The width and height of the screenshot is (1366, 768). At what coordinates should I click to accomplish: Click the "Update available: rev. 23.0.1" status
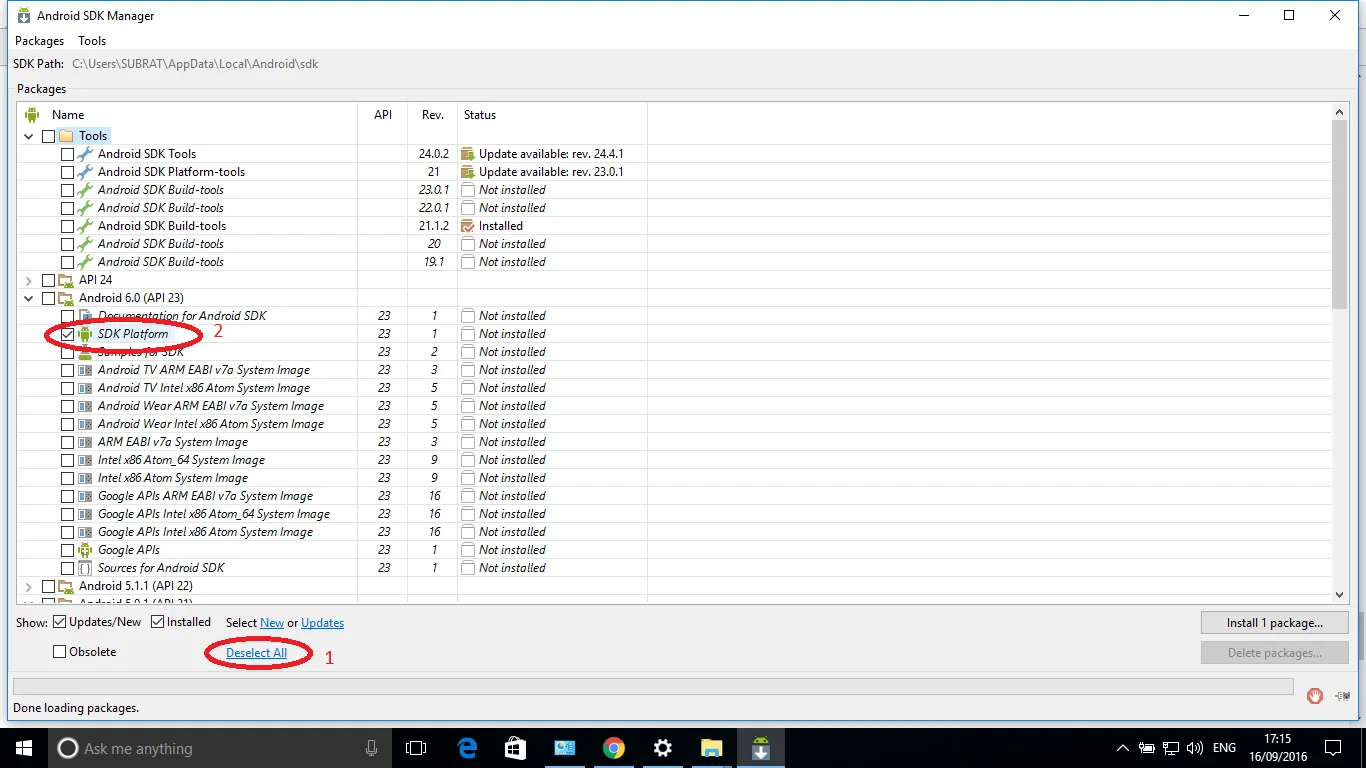point(551,172)
